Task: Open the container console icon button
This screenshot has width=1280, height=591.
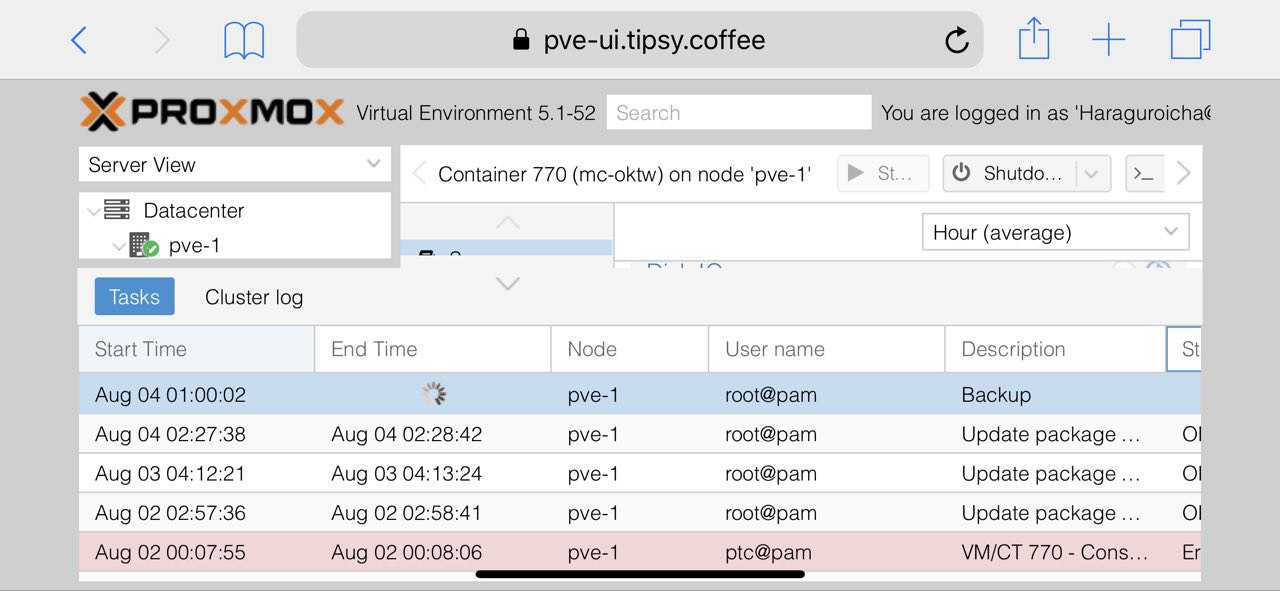Action: (1143, 173)
